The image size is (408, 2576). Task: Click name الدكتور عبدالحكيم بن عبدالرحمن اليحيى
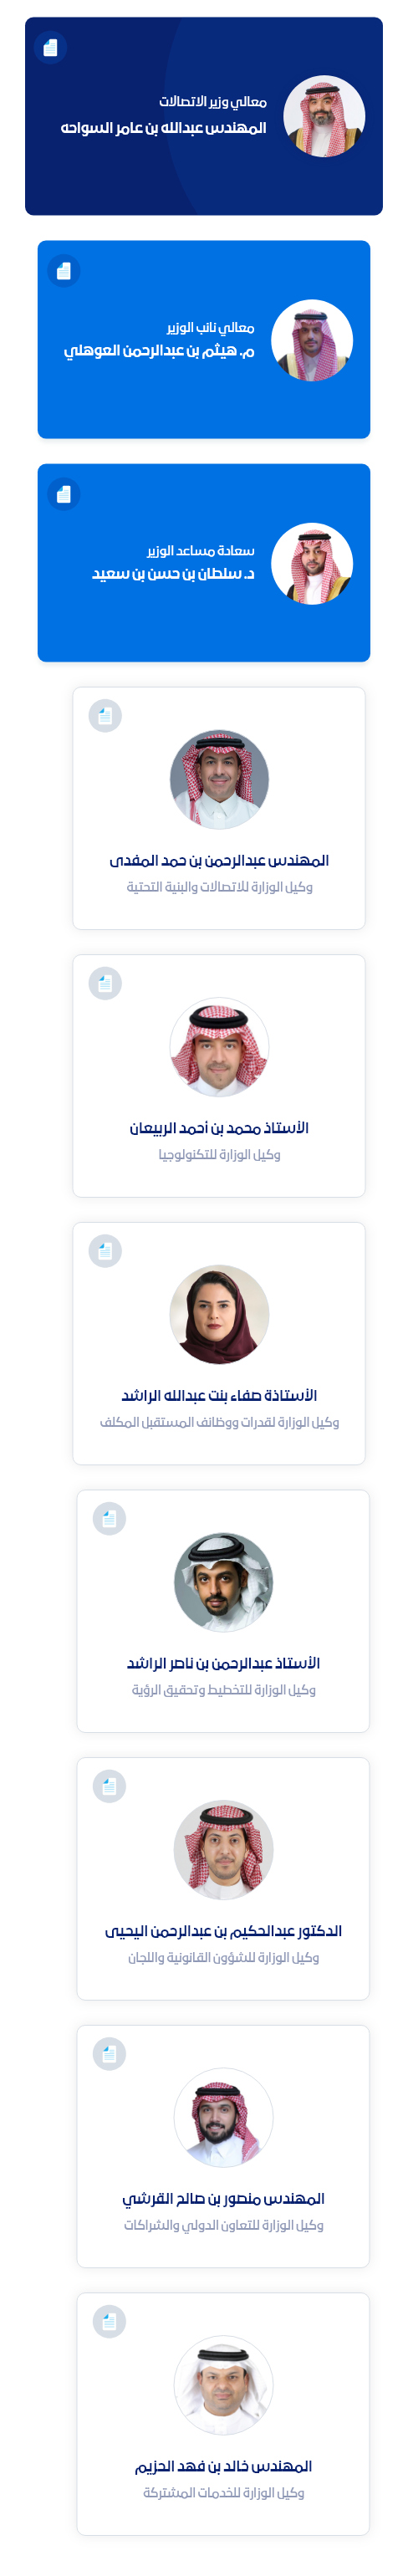pyautogui.click(x=223, y=1930)
